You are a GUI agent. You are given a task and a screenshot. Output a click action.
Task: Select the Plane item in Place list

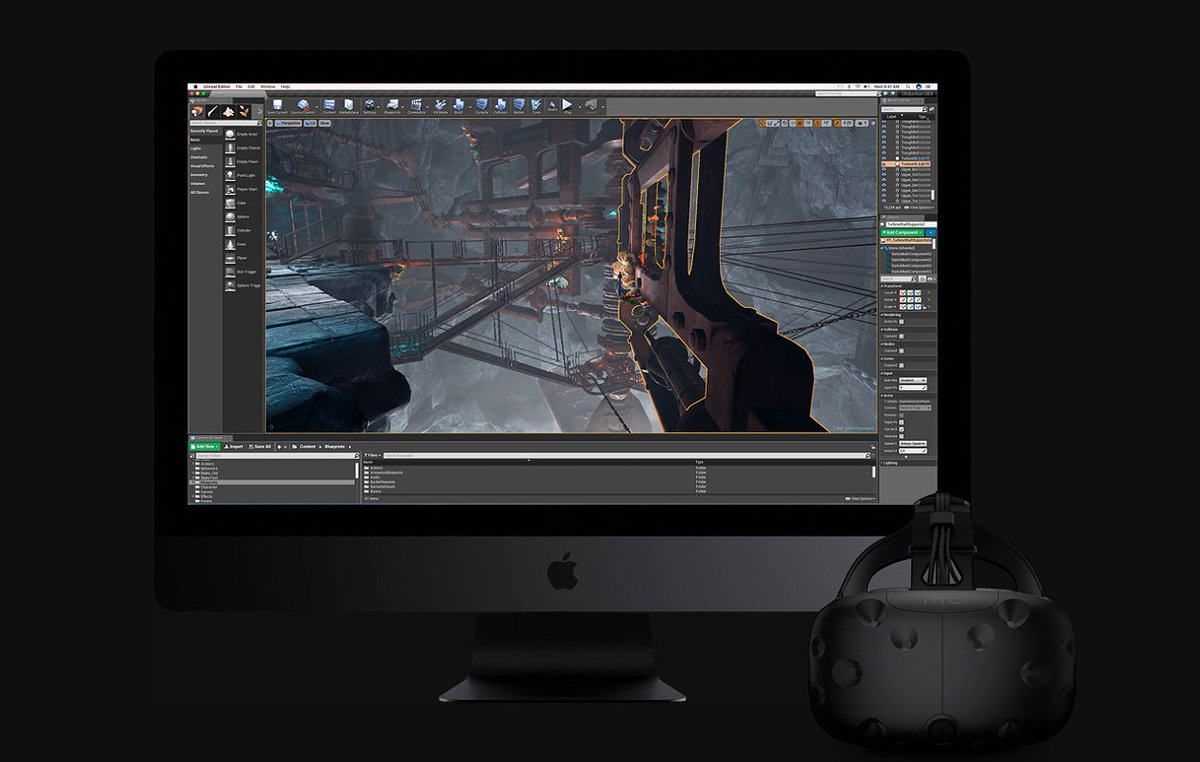point(241,258)
